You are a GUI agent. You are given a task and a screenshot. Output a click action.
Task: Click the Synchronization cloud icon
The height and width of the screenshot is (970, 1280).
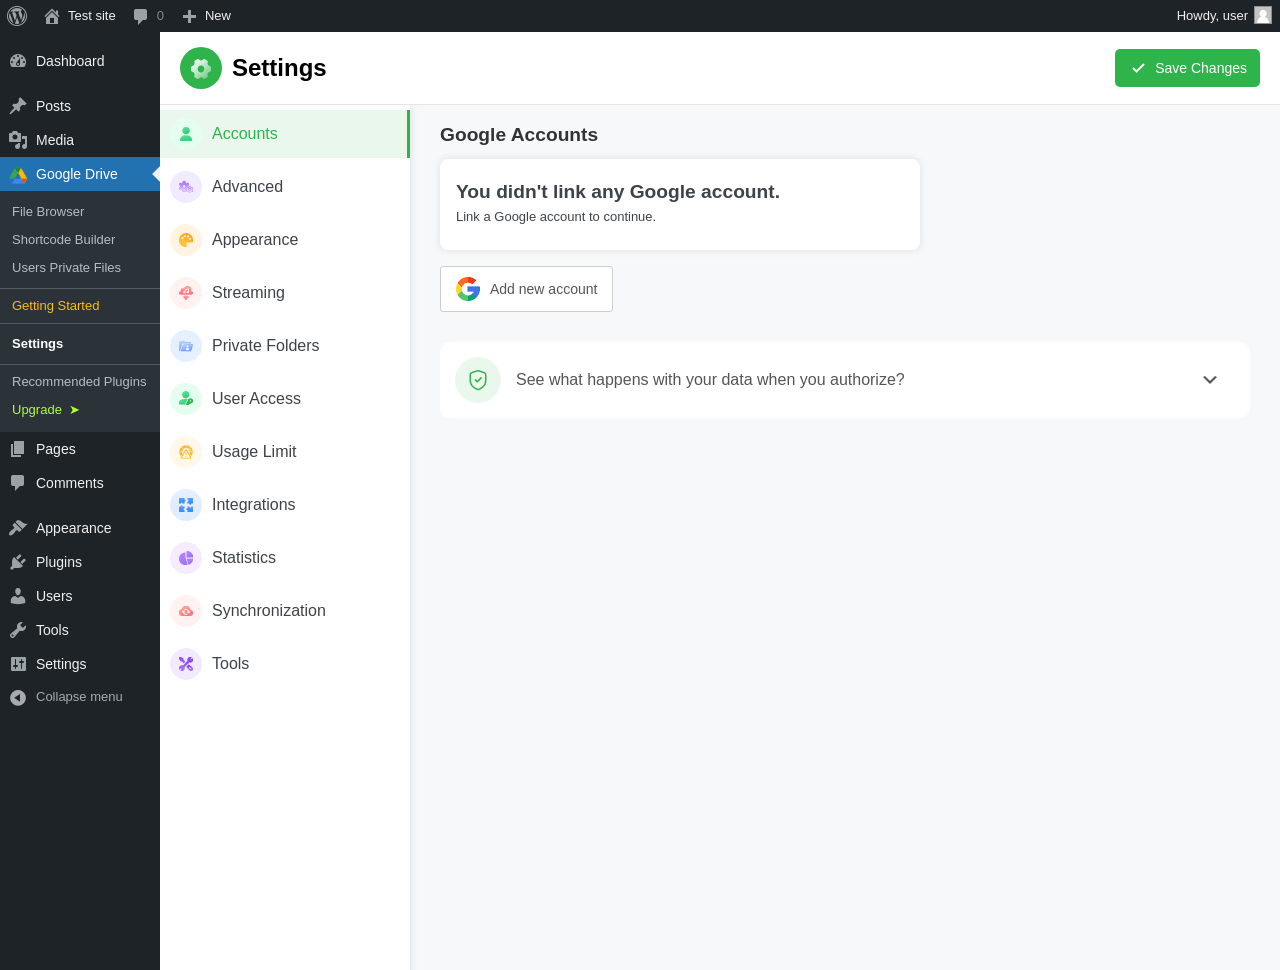click(186, 611)
